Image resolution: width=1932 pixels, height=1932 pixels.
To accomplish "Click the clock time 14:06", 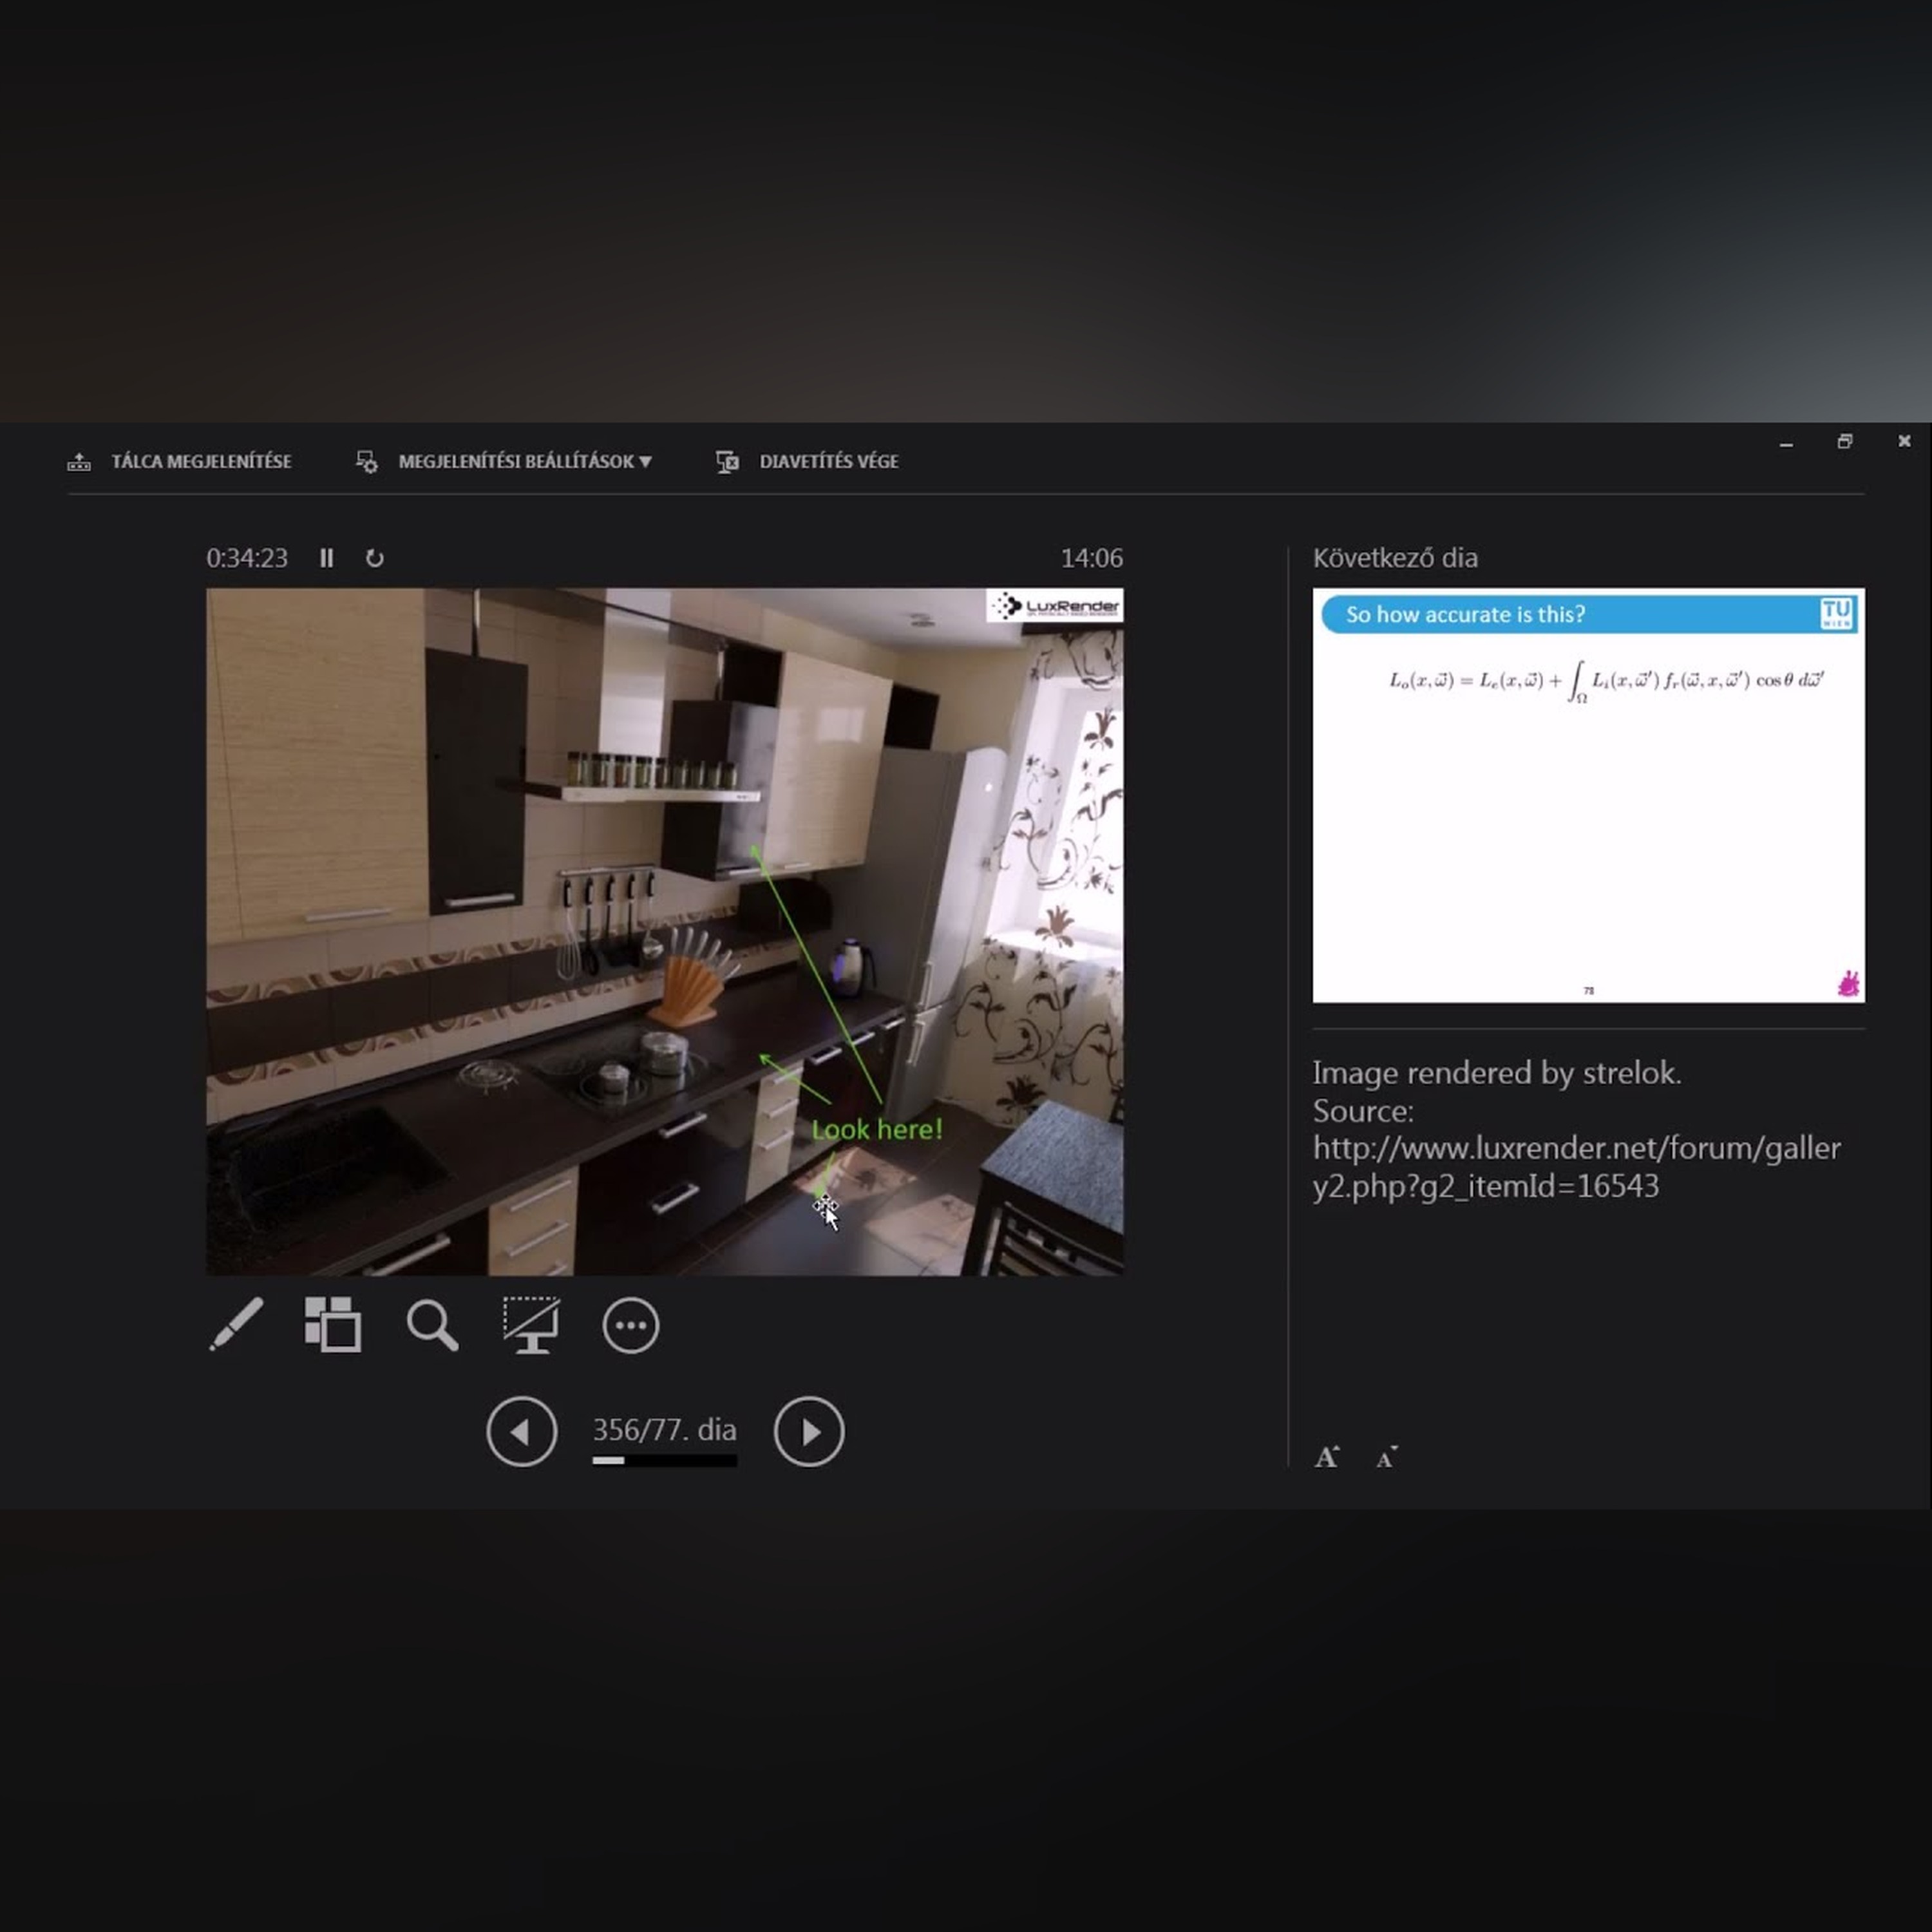I will (x=1091, y=558).
